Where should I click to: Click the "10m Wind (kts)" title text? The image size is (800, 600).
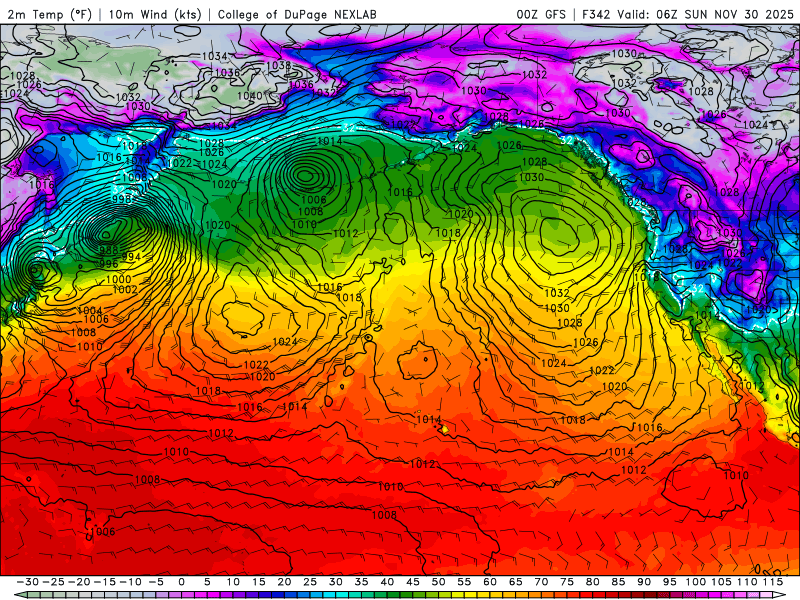pyautogui.click(x=155, y=14)
